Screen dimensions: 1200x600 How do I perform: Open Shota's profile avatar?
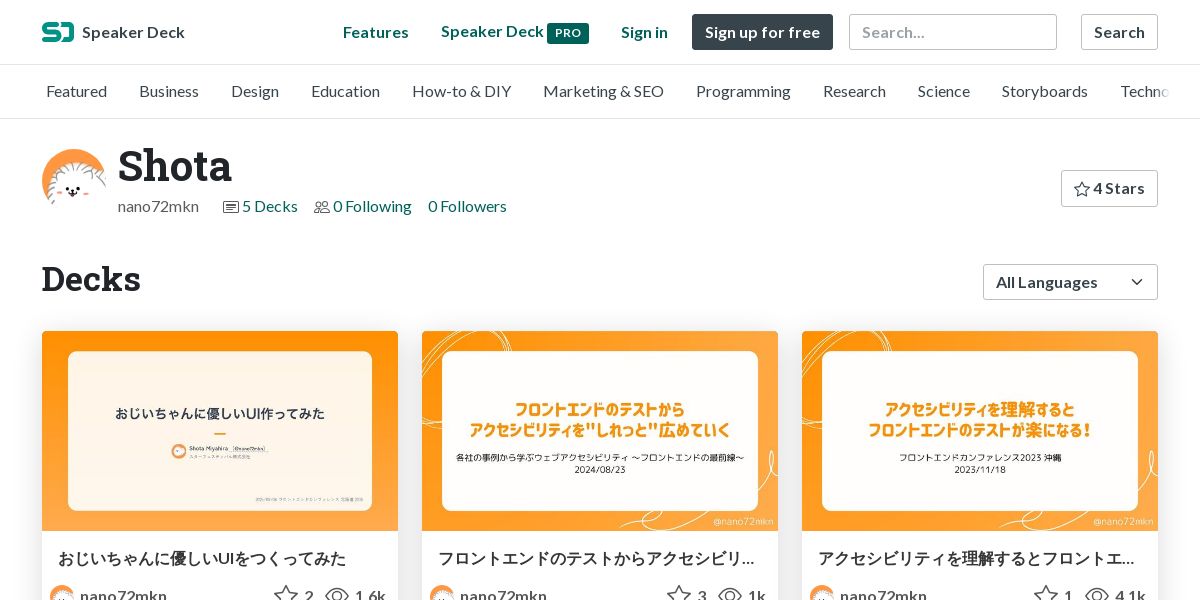(x=74, y=181)
